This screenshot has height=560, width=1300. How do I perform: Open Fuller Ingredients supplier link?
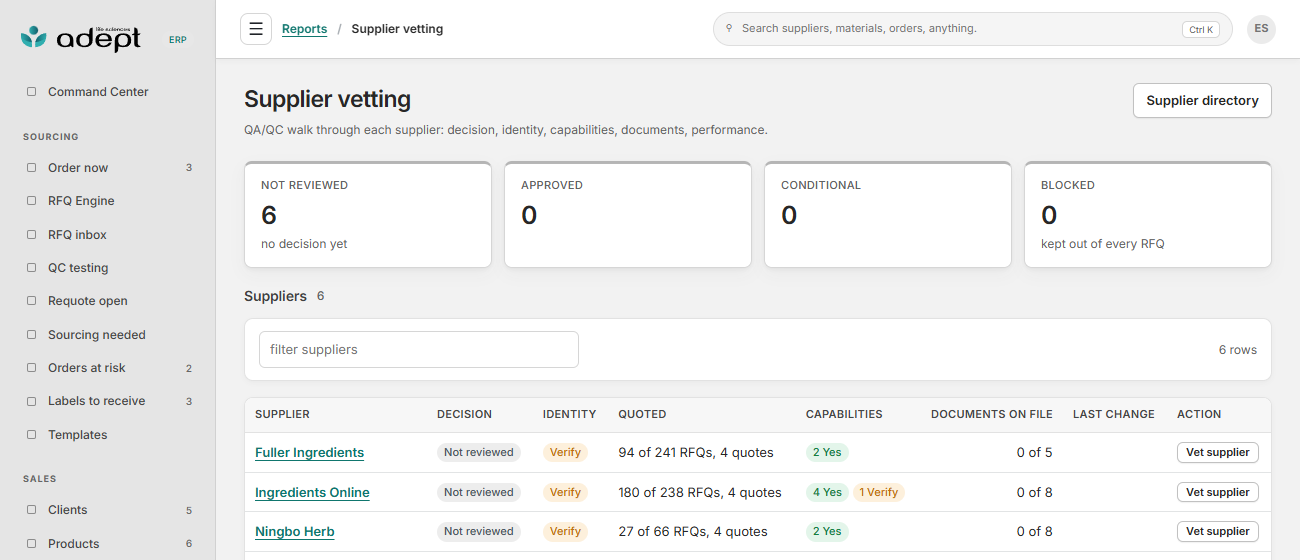(309, 452)
